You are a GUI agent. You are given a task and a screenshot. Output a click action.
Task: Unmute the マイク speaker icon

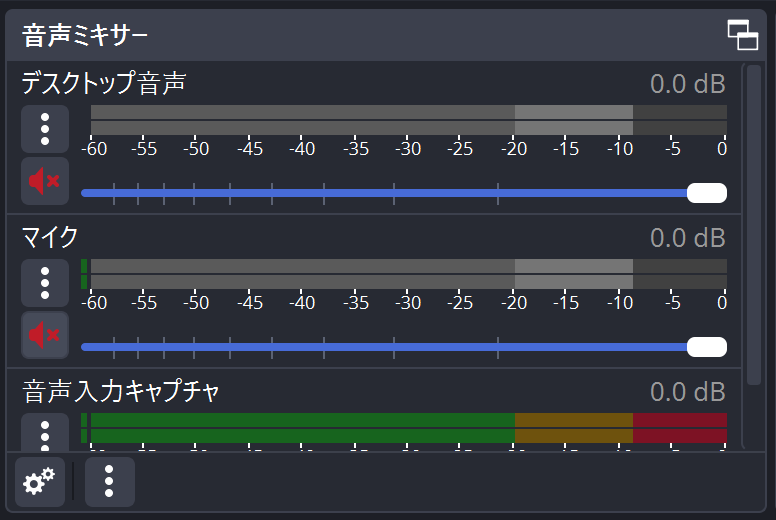pyautogui.click(x=45, y=335)
